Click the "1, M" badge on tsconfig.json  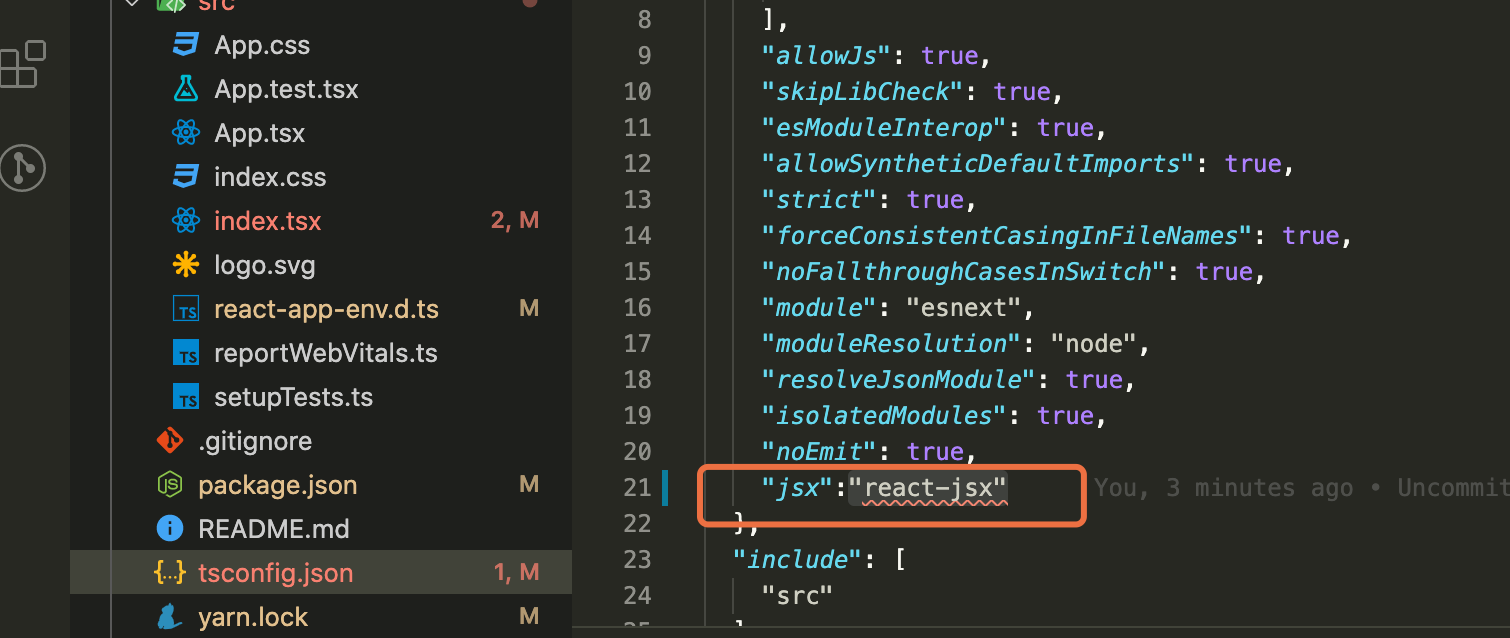click(516, 573)
